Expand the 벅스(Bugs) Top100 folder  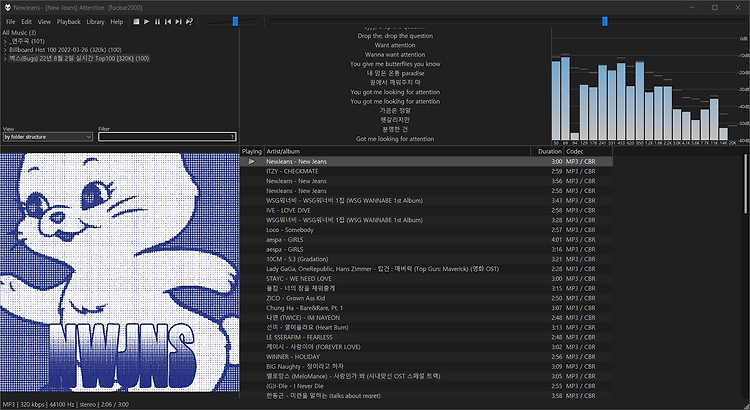(x=5, y=58)
